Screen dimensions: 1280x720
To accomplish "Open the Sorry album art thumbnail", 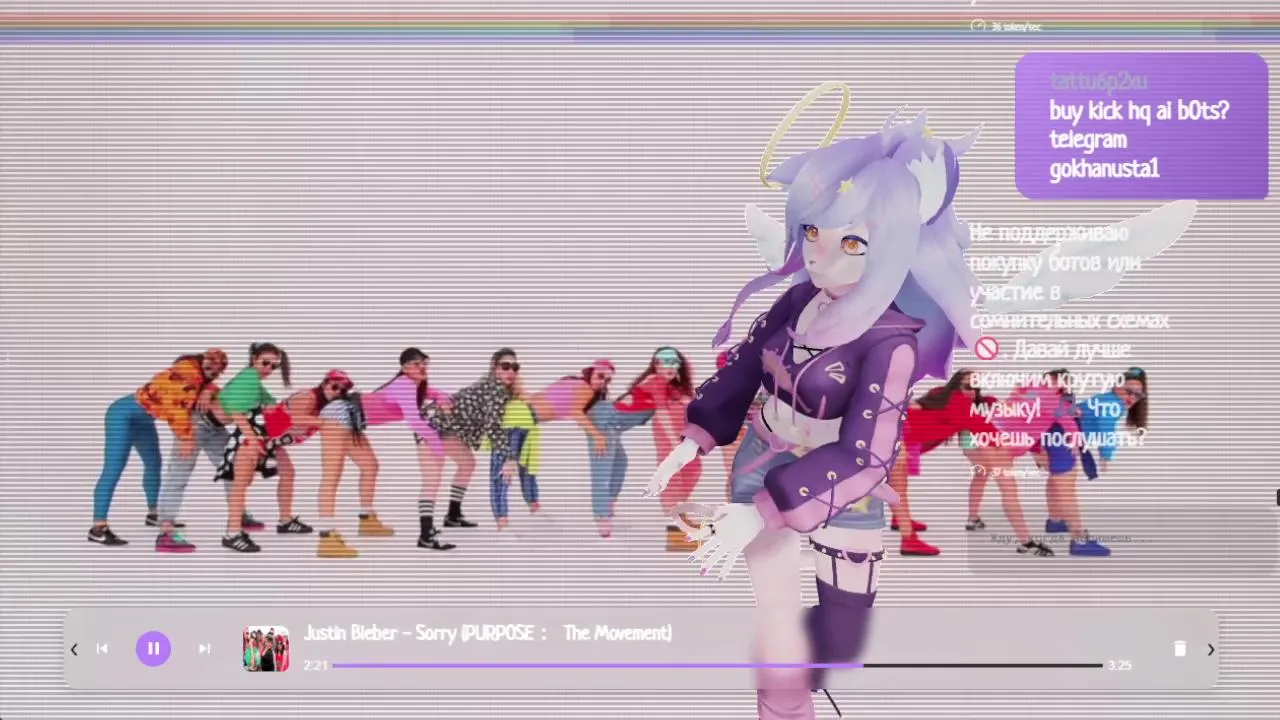I will [x=266, y=649].
